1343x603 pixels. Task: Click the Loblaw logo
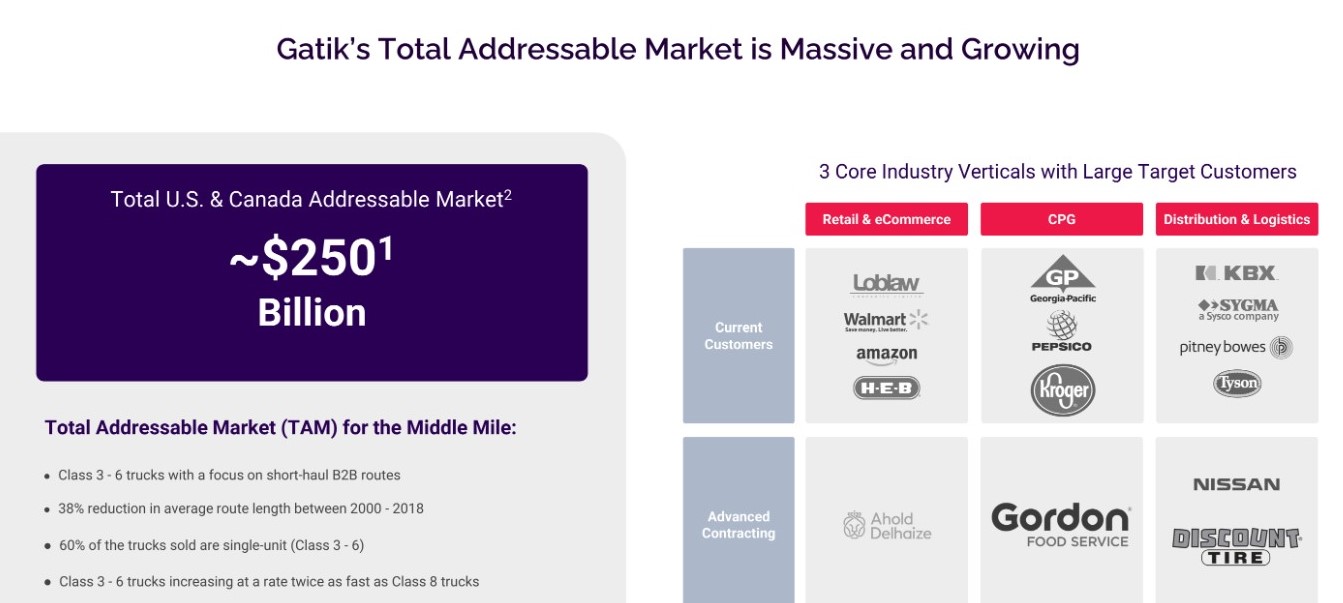887,284
